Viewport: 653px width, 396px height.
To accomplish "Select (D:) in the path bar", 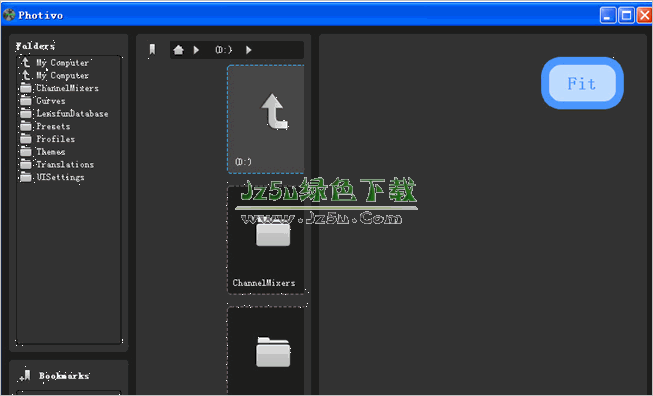I will tap(224, 50).
